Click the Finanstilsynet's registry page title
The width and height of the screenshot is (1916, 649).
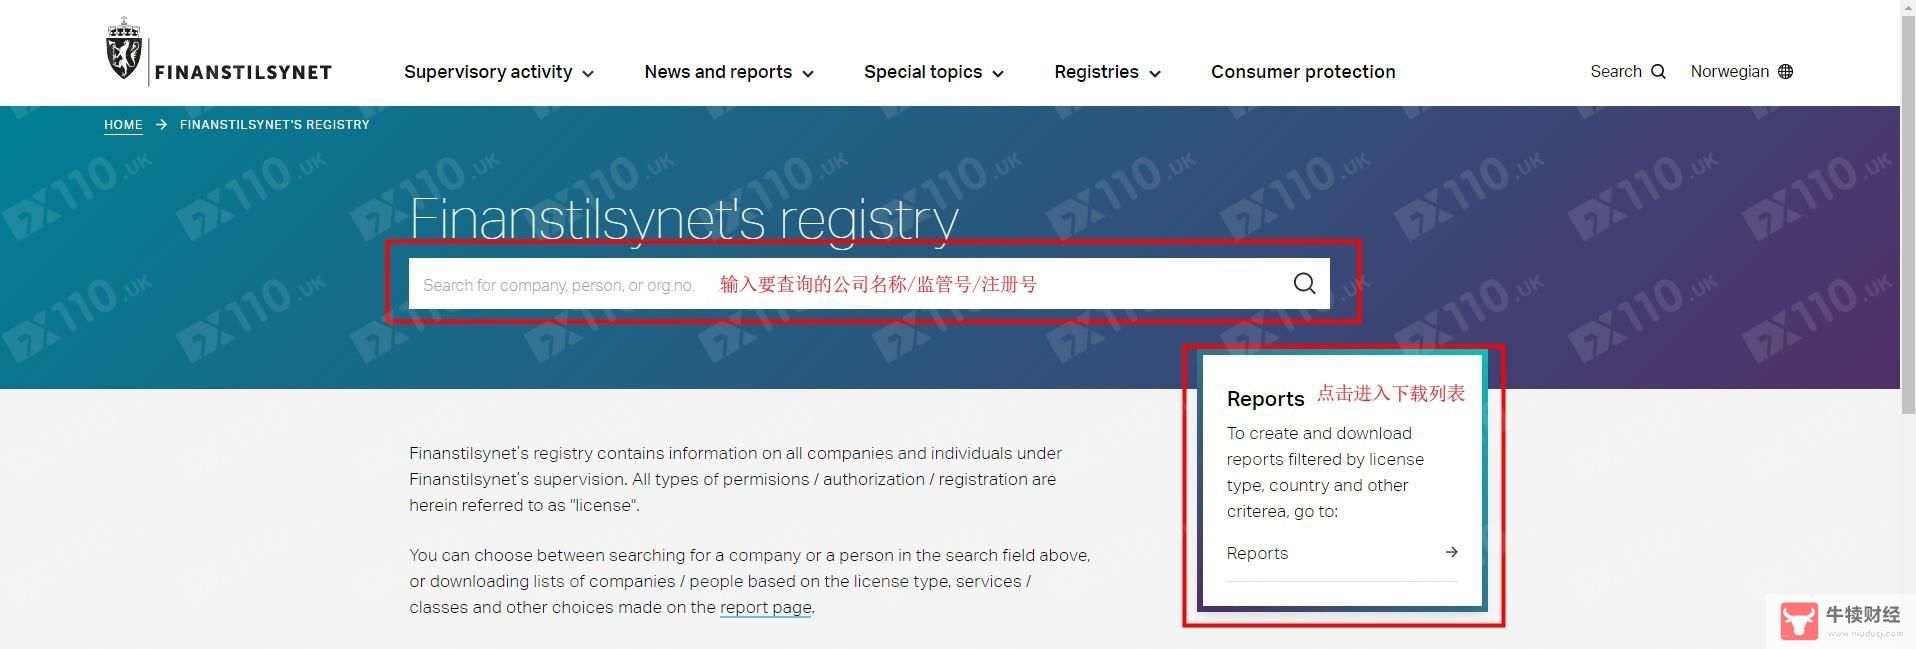tap(684, 218)
